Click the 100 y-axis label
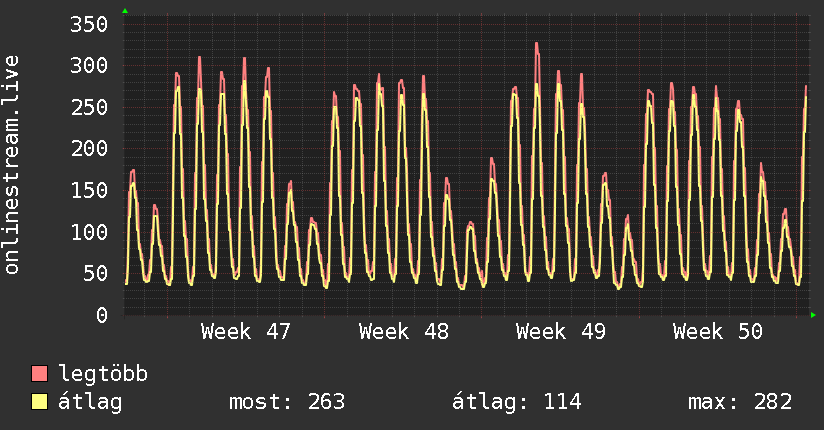 (x=89, y=232)
